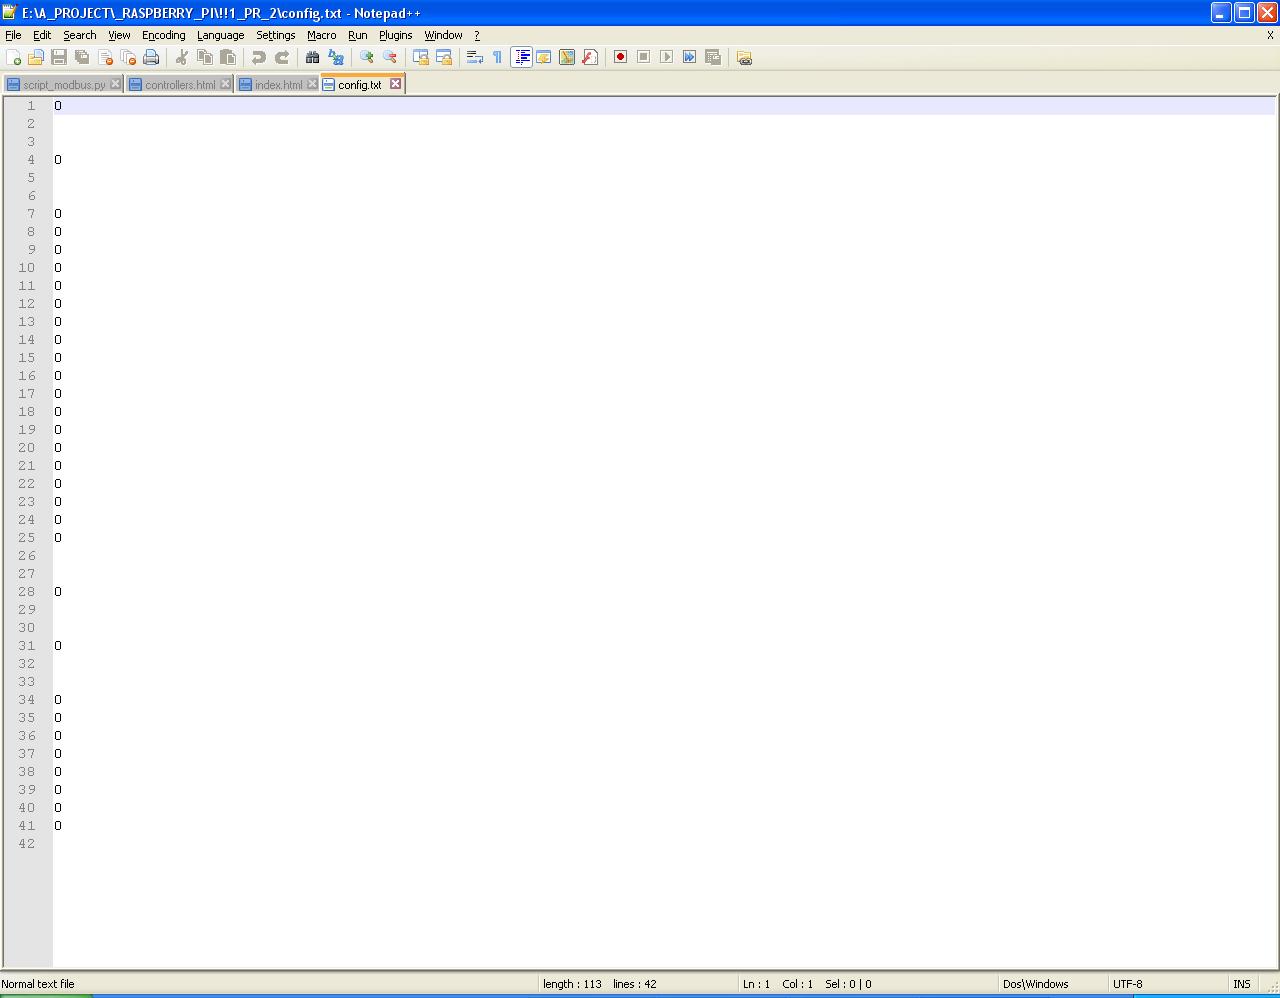The image size is (1280, 998).
Task: Toggle synchronized horizontal scrolling
Action: click(x=444, y=57)
